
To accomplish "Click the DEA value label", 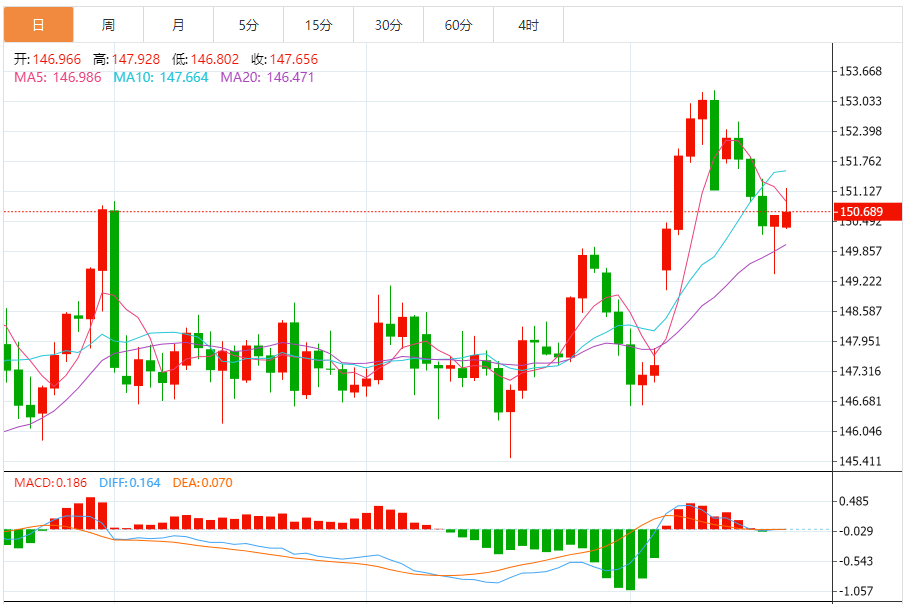I will 202,483.
